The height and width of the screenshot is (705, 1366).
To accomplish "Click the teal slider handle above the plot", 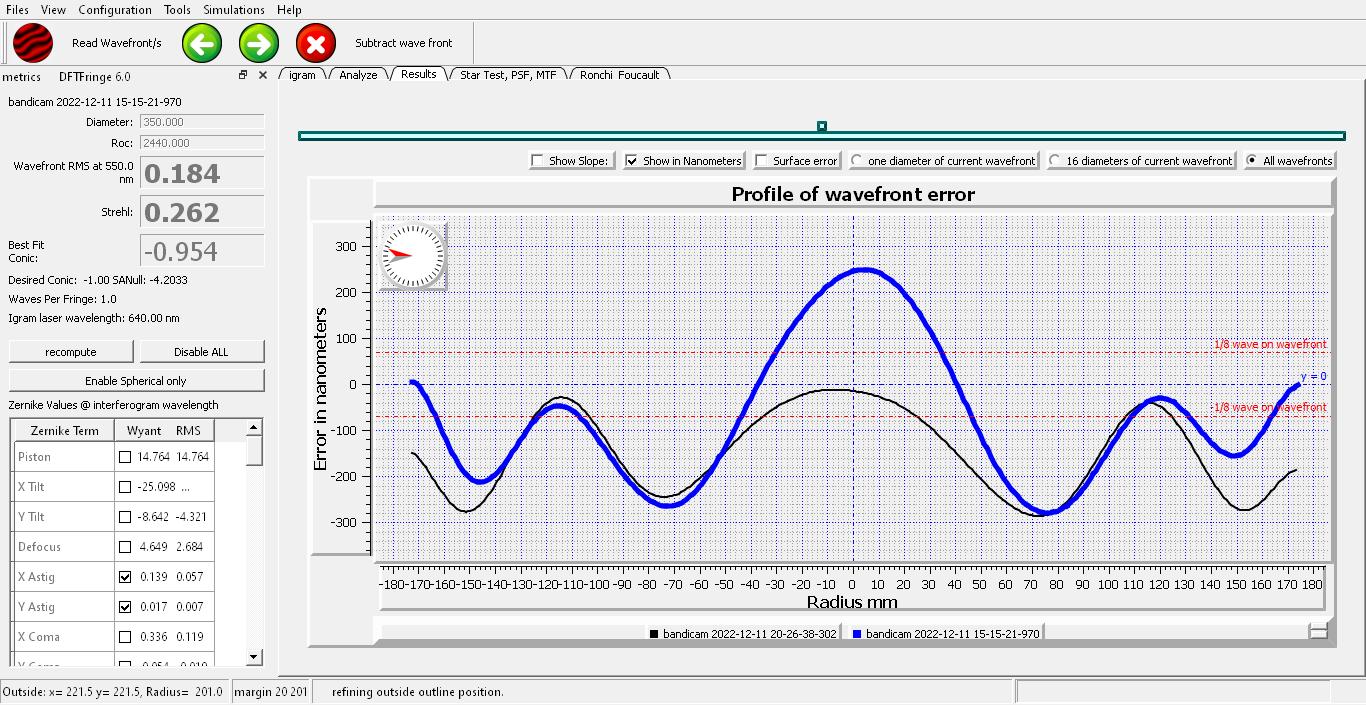I will (x=822, y=126).
